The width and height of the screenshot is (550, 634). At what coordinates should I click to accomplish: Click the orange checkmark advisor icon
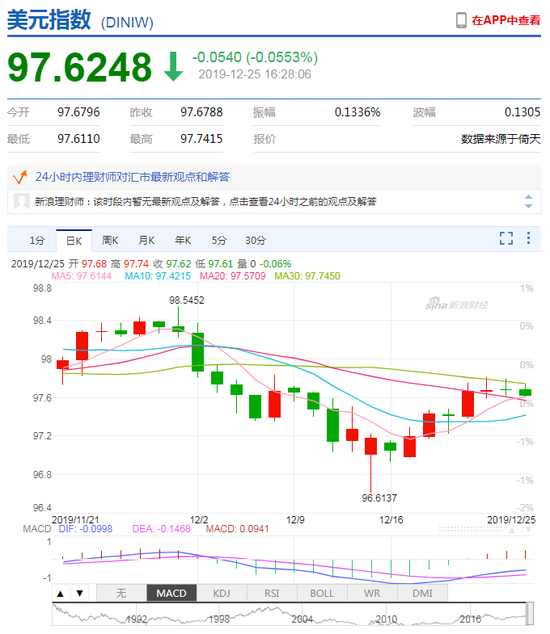(x=20, y=177)
